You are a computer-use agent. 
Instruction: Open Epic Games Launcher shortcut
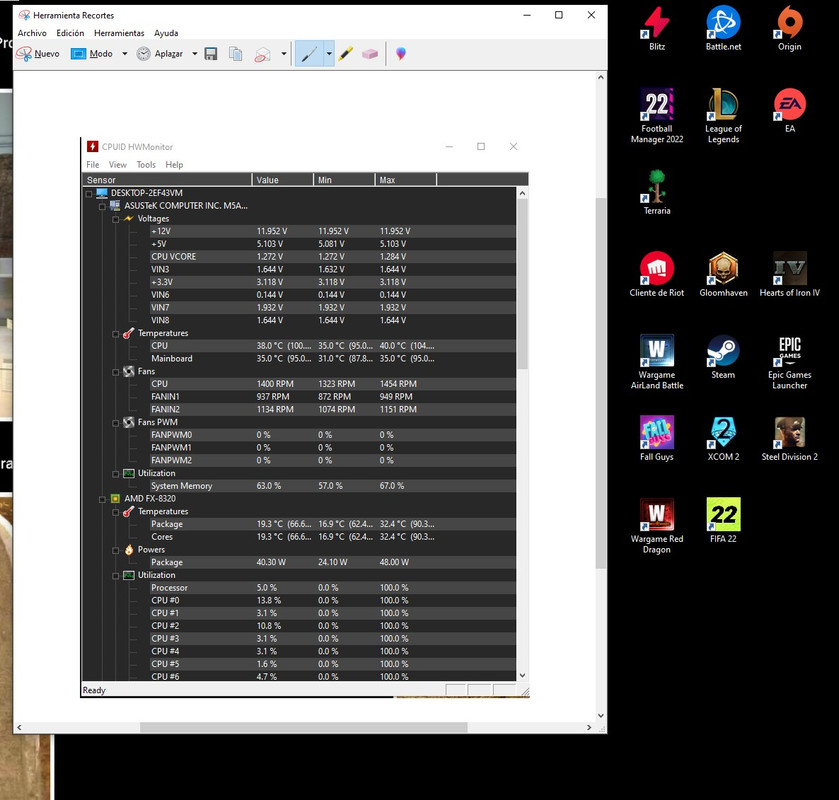[790, 362]
